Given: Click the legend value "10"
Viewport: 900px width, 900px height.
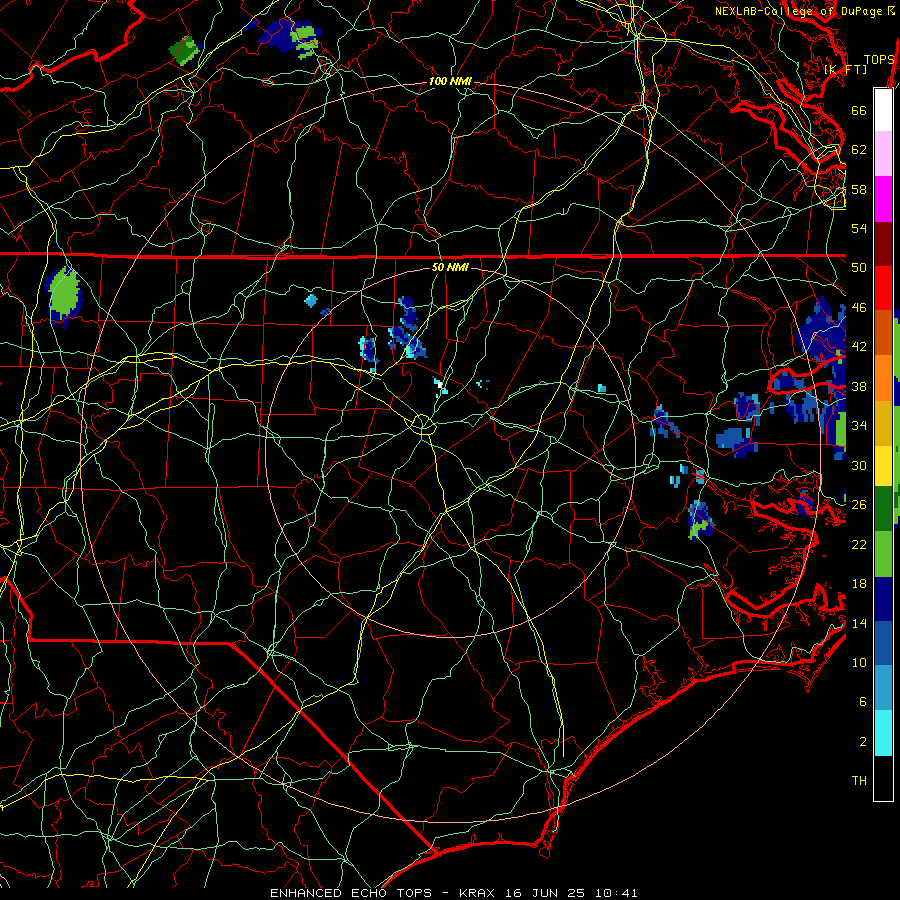Looking at the screenshot, I should click(859, 662).
